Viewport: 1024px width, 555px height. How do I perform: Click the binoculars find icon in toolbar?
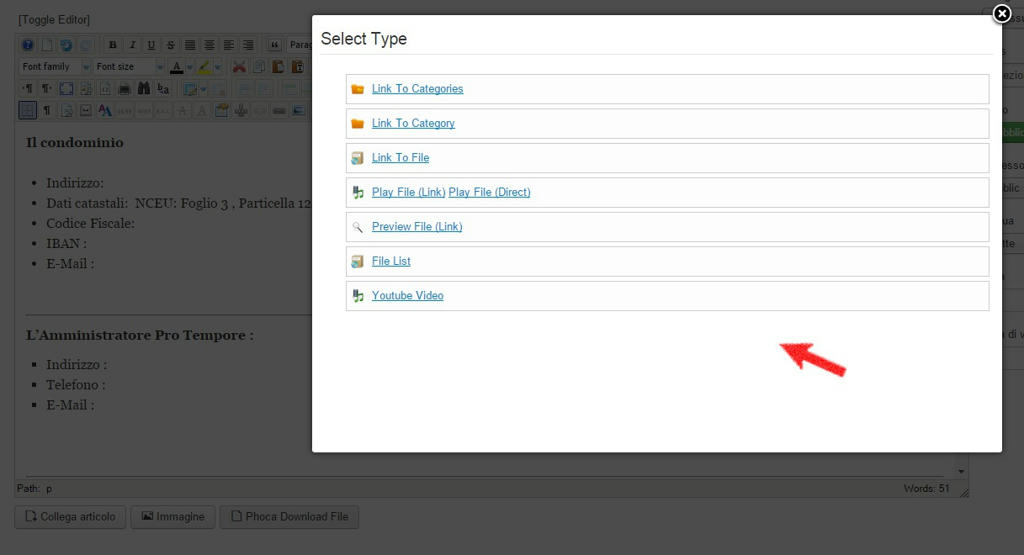tap(143, 88)
